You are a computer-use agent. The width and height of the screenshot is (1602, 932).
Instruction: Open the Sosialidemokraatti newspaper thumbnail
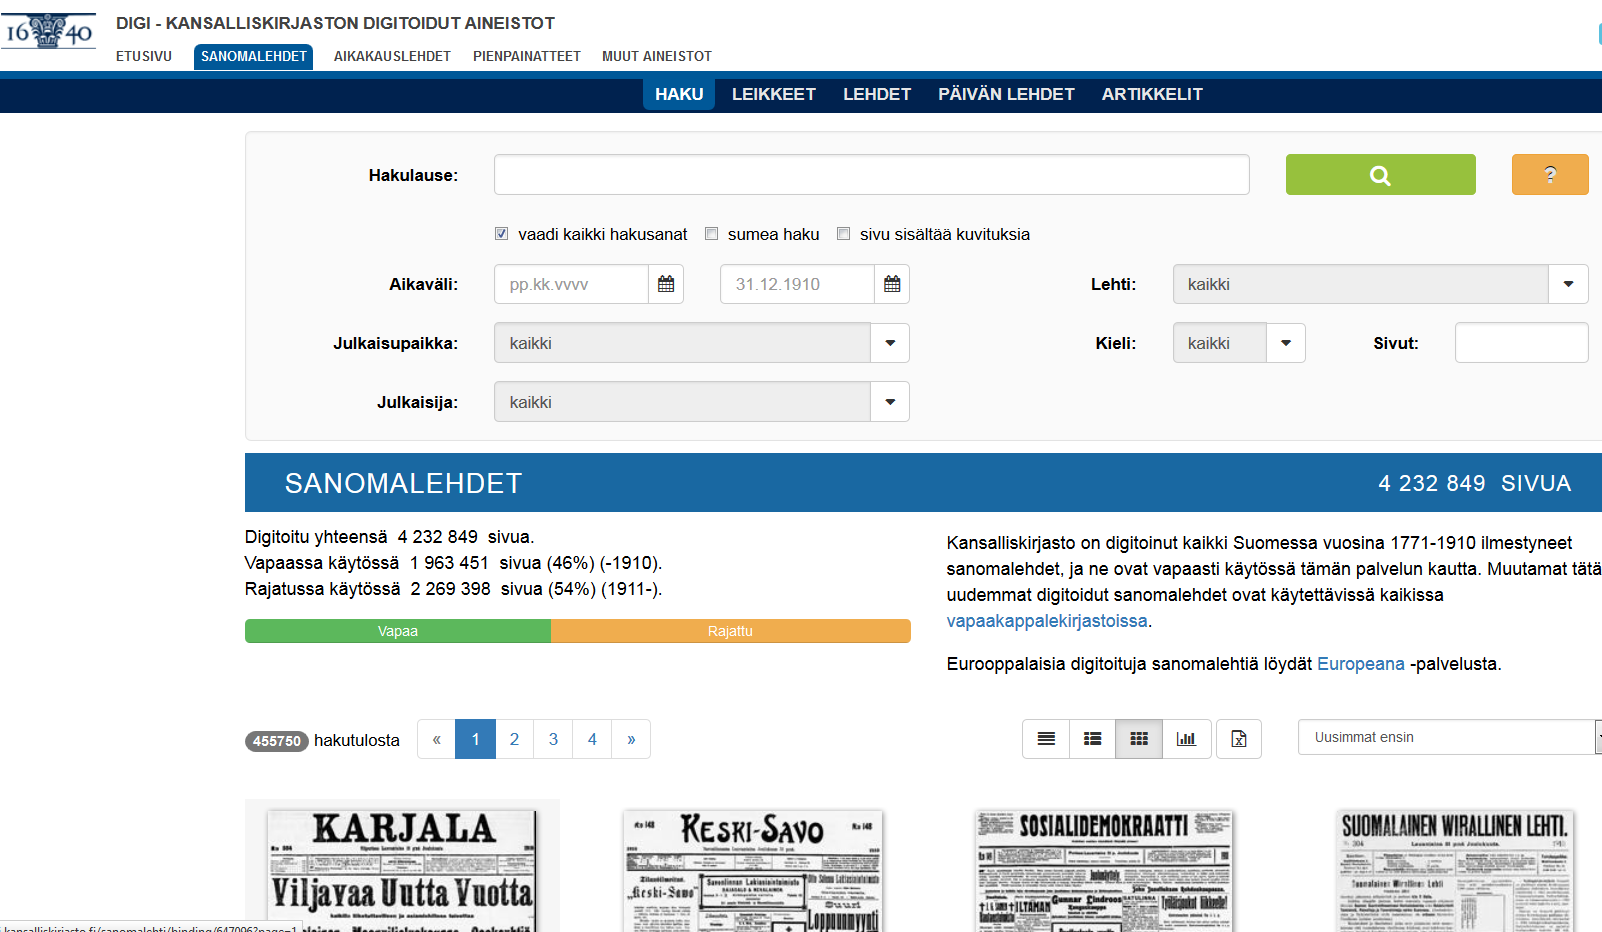[x=1104, y=870]
